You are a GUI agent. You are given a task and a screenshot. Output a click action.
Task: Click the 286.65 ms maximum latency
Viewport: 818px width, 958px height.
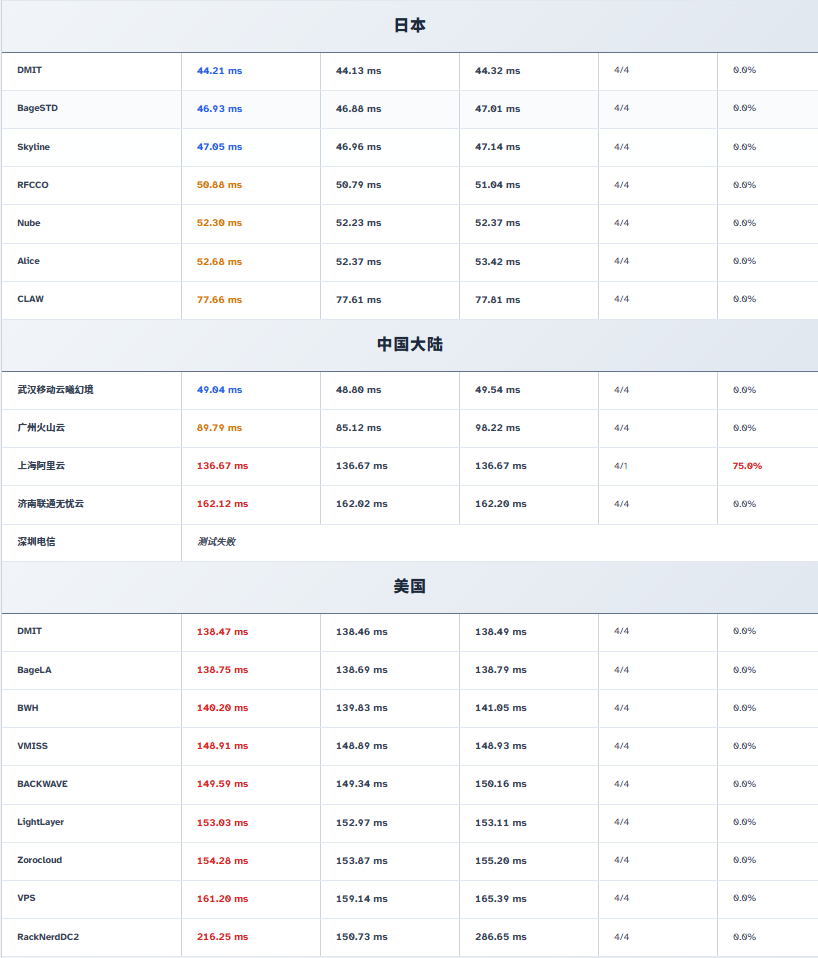coord(500,937)
